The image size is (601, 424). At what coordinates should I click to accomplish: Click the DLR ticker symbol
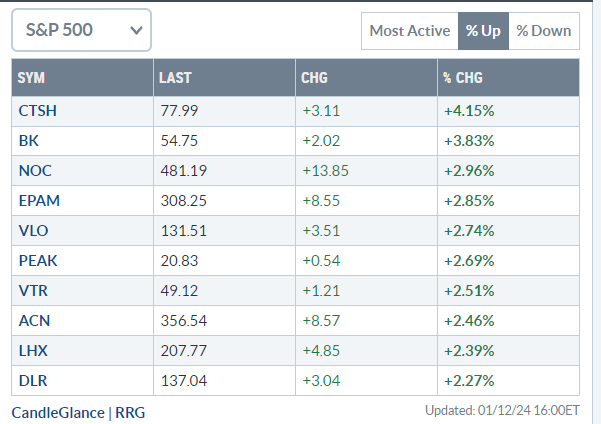[x=32, y=380]
